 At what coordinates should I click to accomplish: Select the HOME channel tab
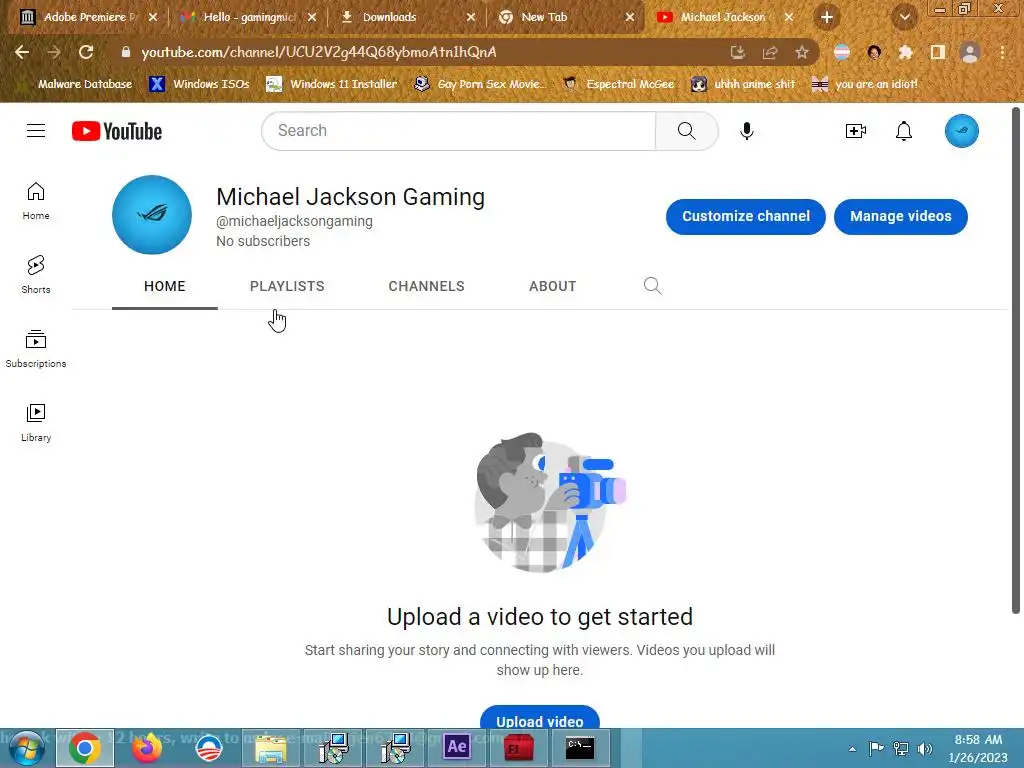[165, 286]
